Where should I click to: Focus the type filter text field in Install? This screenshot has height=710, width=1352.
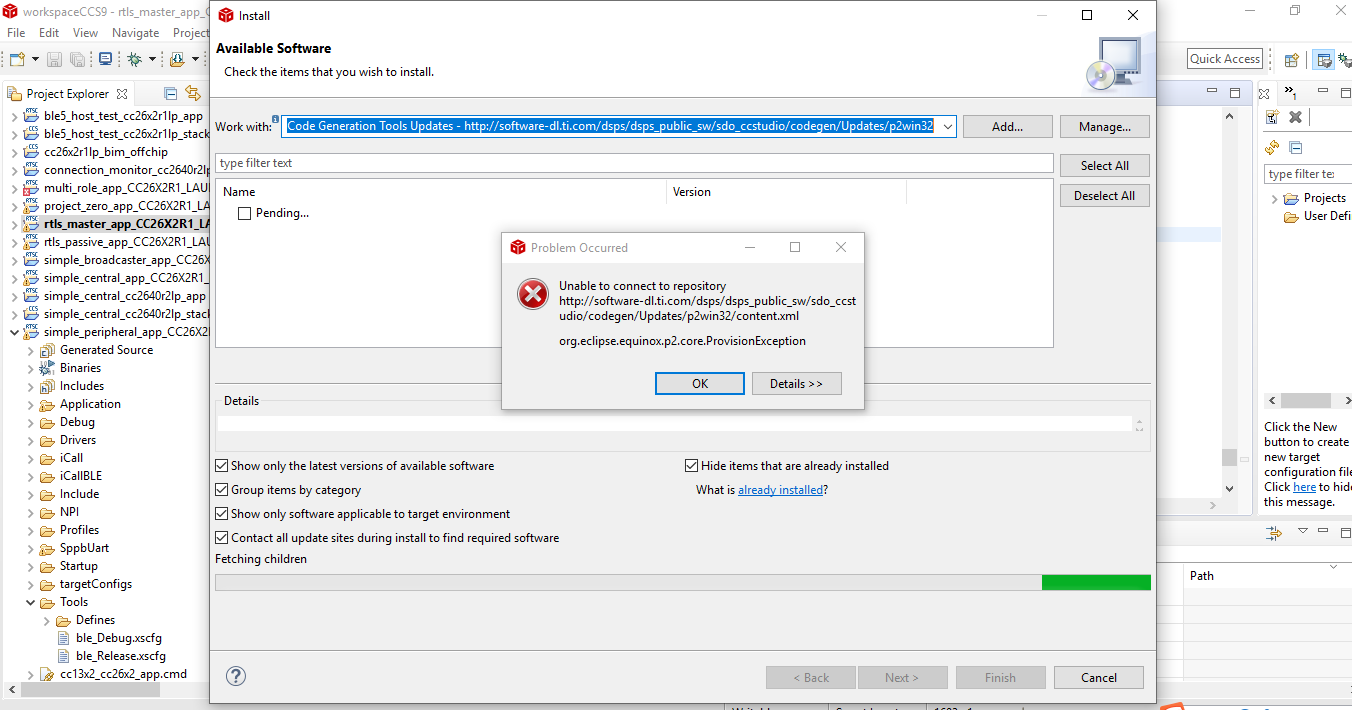[x=634, y=163]
